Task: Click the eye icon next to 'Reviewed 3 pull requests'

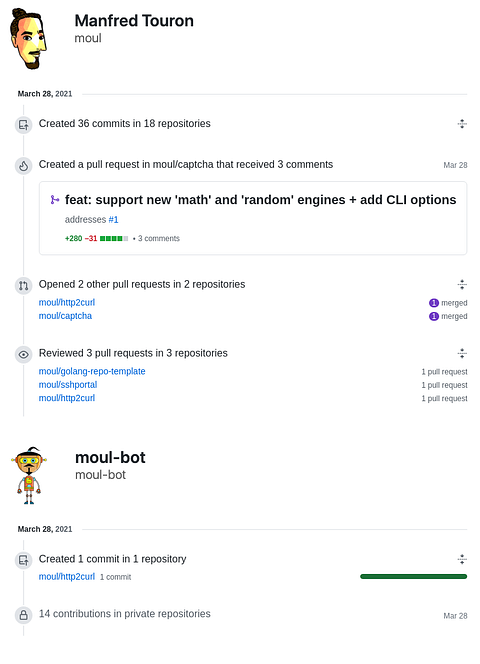Action: click(24, 354)
